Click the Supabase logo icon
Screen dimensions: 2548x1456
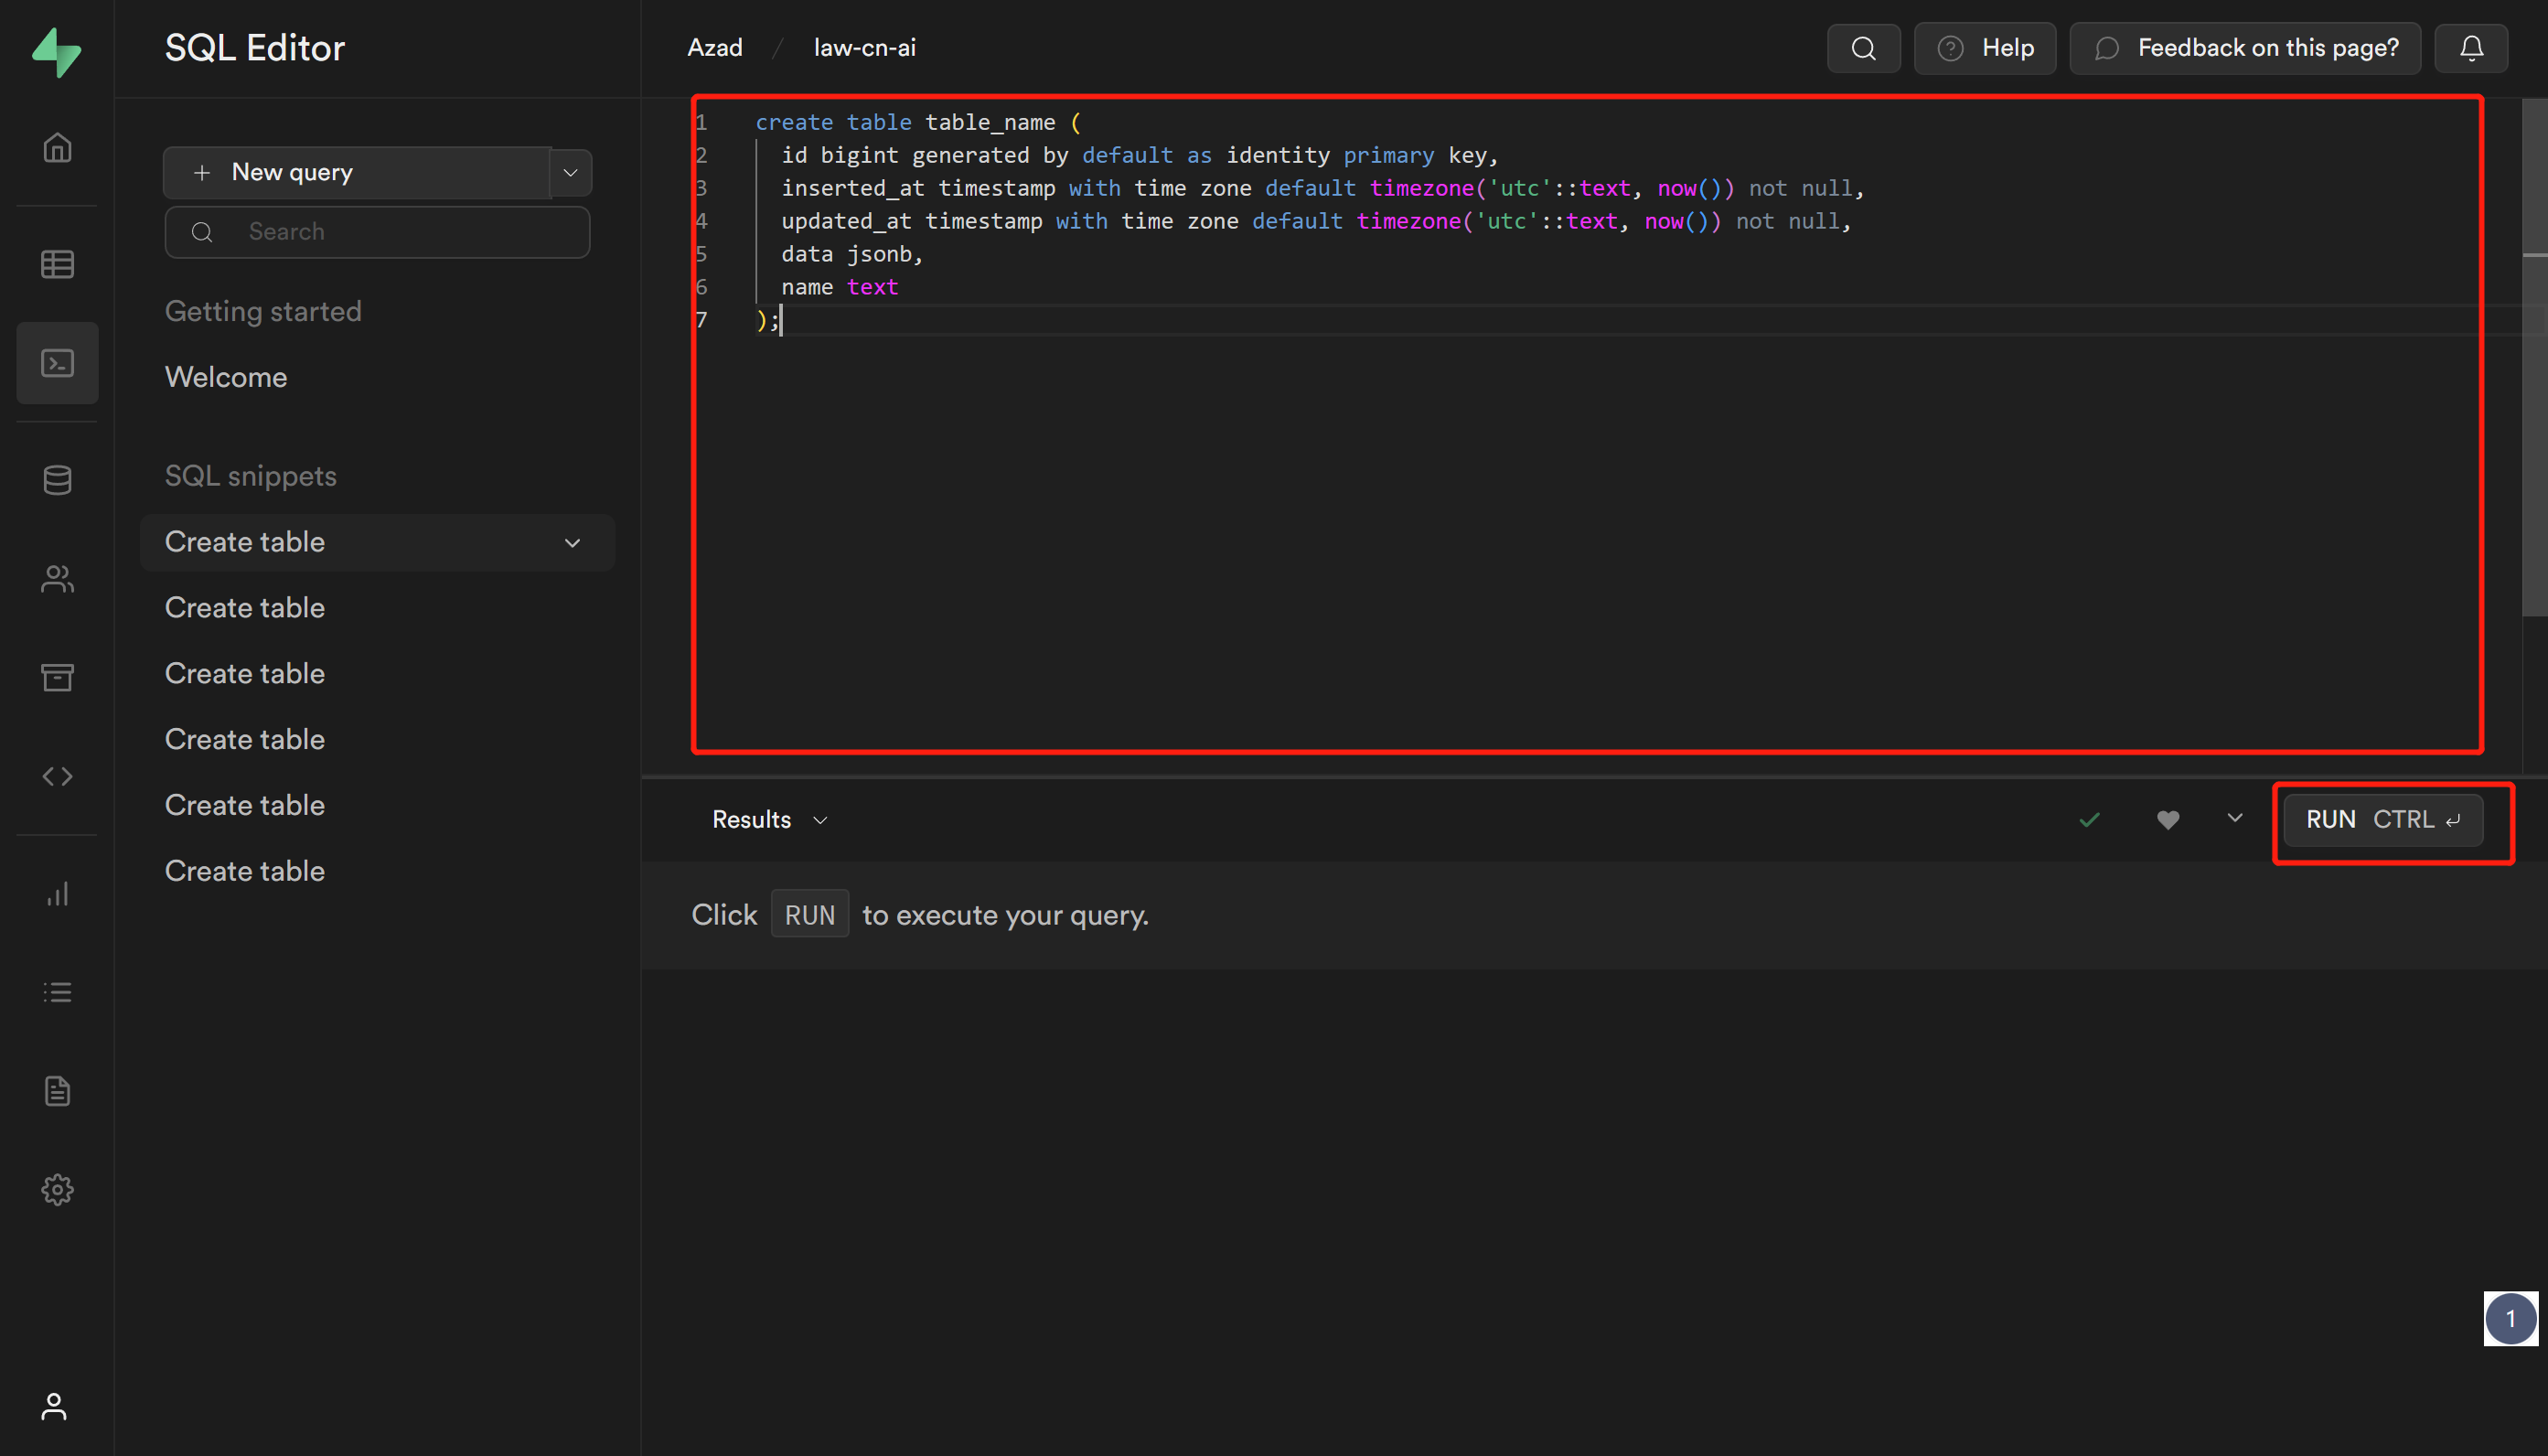[x=57, y=51]
